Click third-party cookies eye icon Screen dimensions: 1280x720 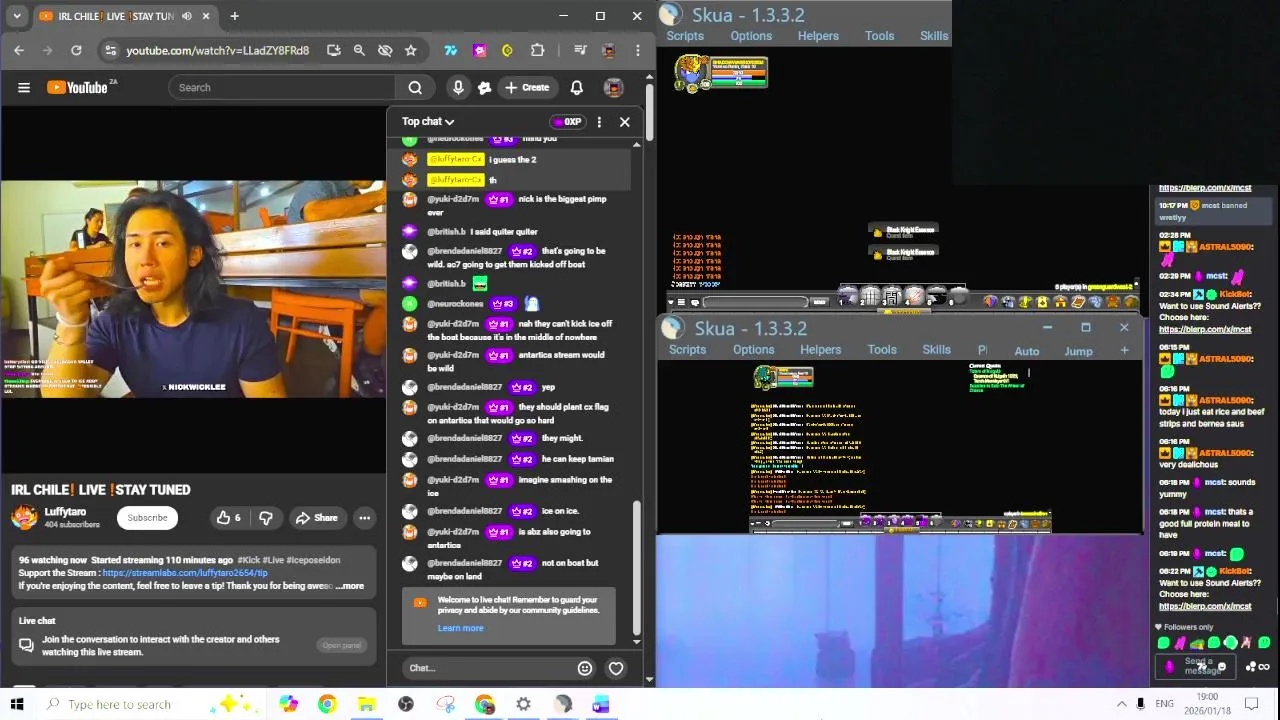pyautogui.click(x=385, y=50)
